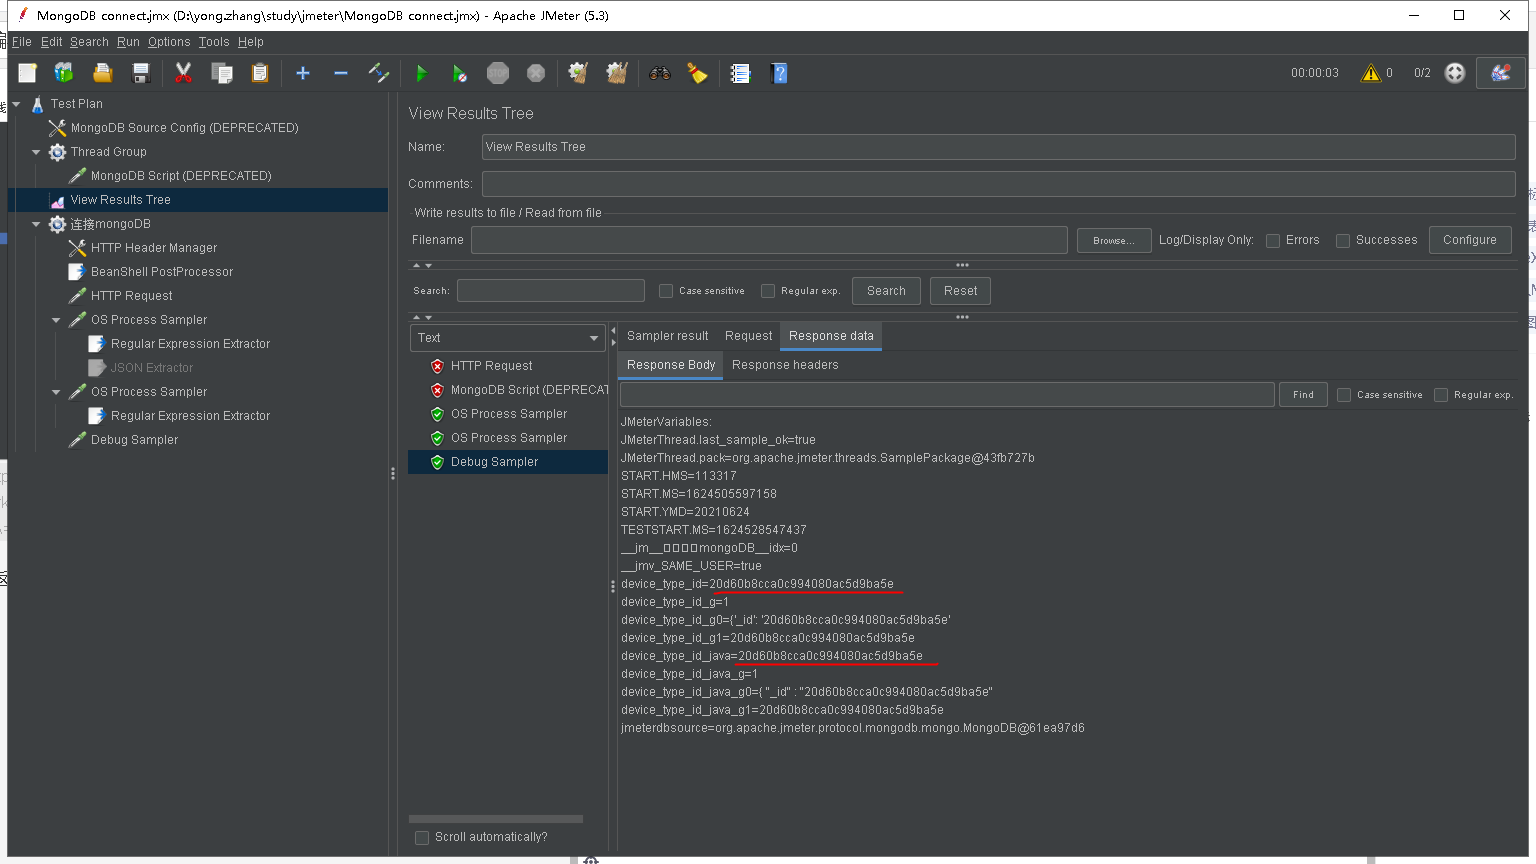Open the Text renderer dropdown
Screen dimensions: 1536x864
pos(508,338)
